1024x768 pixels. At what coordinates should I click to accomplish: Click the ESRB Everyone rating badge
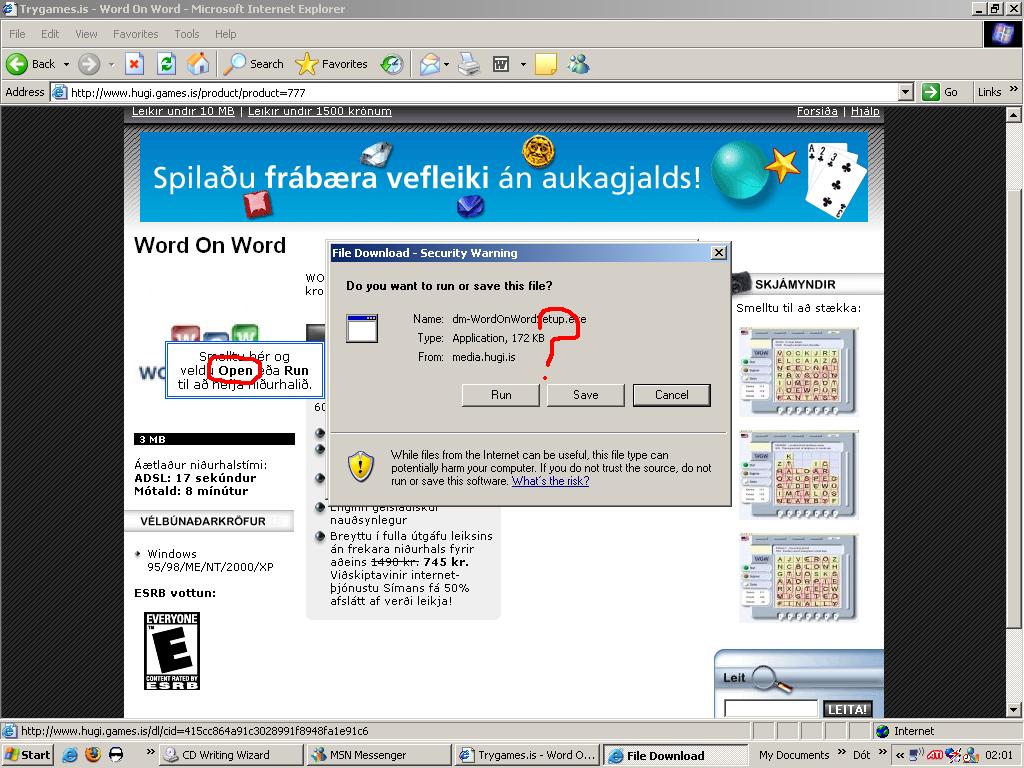click(172, 650)
